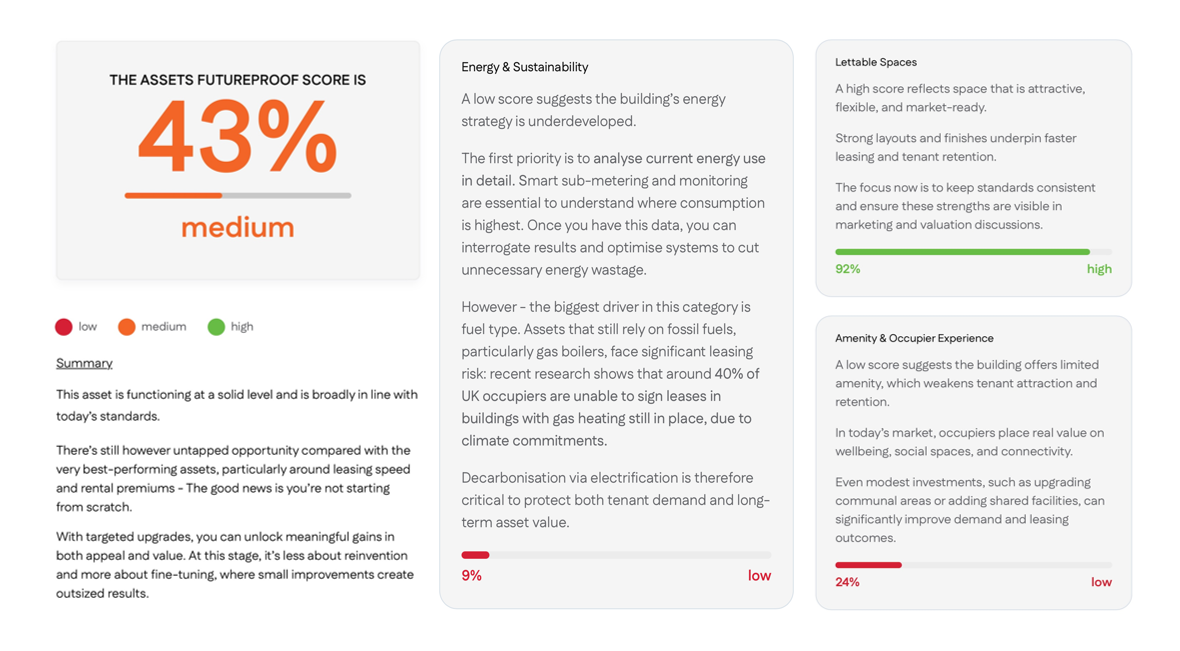Click the Energy & Sustainability heading
This screenshot has width=1180, height=651.
[525, 67]
